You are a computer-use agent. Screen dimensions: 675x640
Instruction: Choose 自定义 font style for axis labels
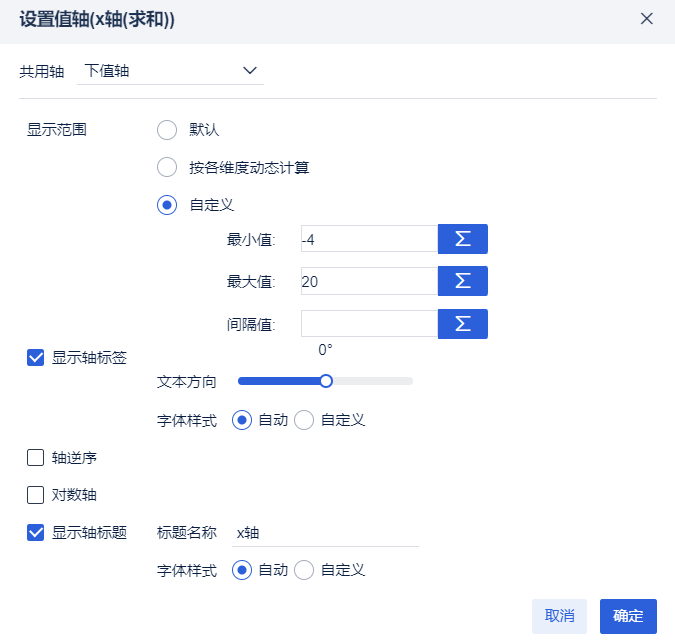pyautogui.click(x=304, y=420)
